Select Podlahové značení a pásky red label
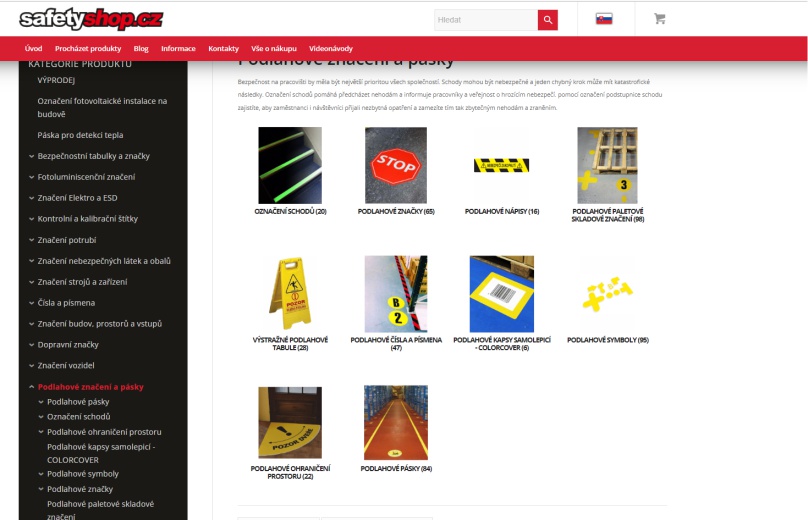Image resolution: width=808 pixels, height=520 pixels. 91,387
